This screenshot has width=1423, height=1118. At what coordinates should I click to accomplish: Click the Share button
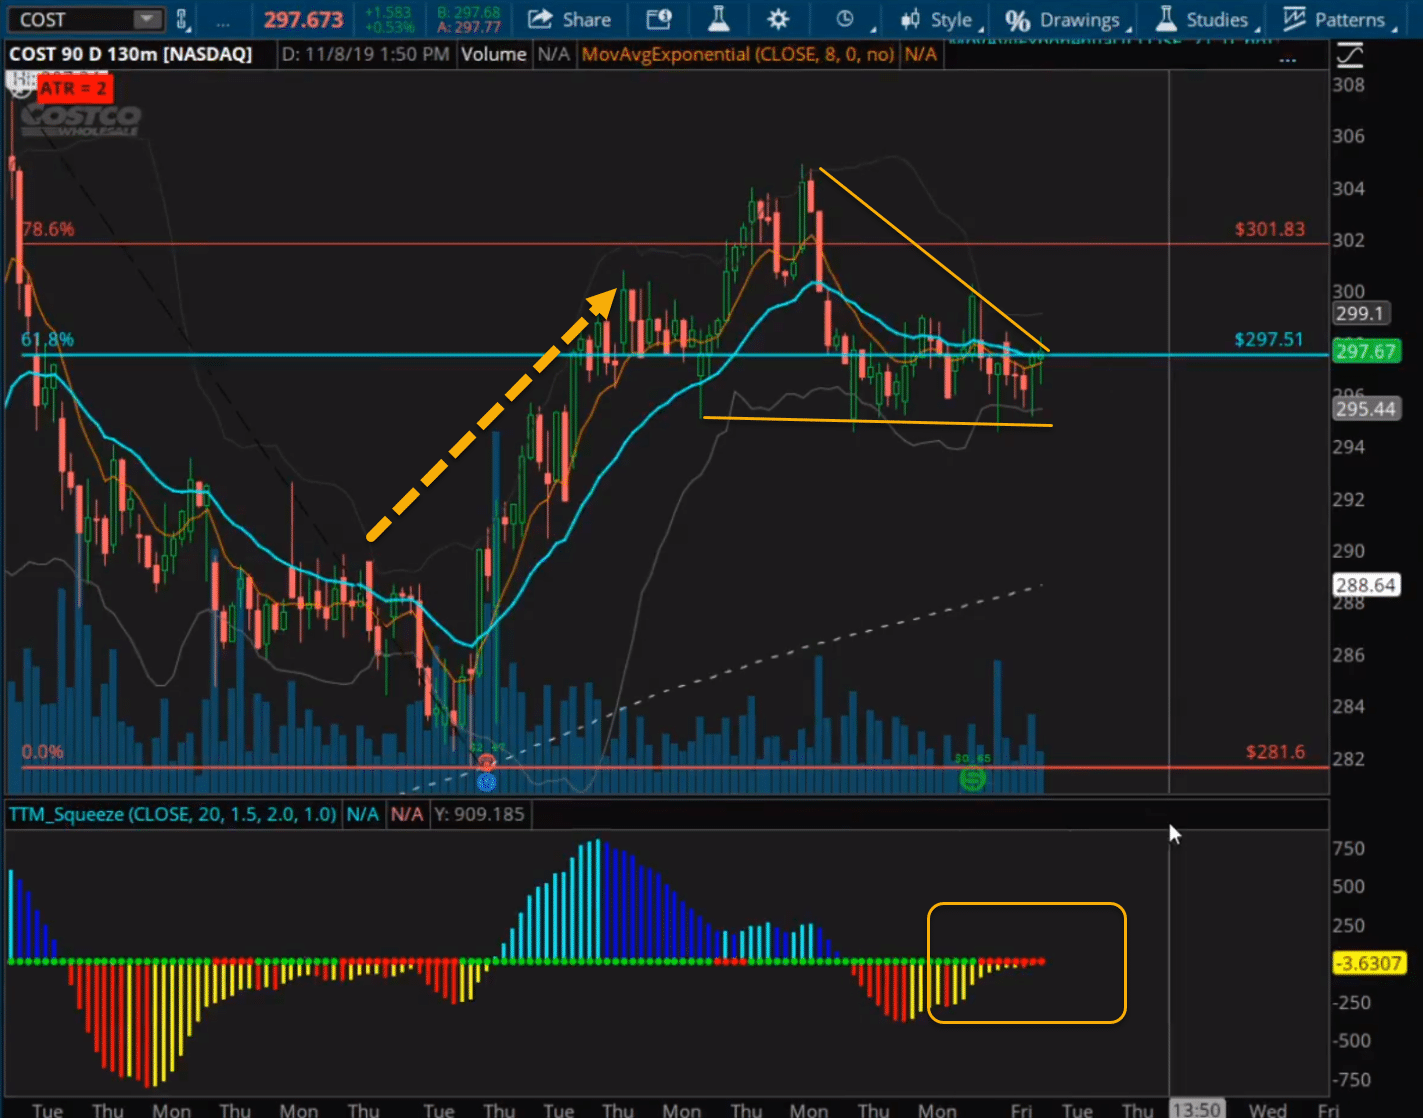pyautogui.click(x=569, y=19)
